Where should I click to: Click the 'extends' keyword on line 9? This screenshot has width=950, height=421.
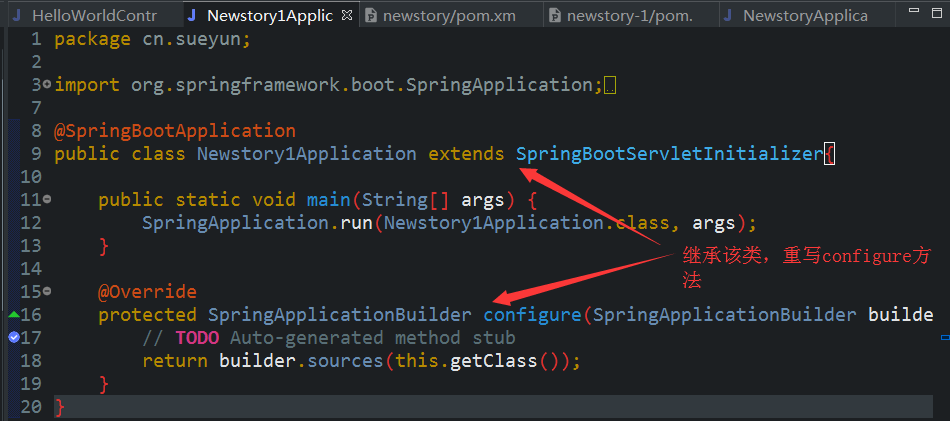point(467,154)
